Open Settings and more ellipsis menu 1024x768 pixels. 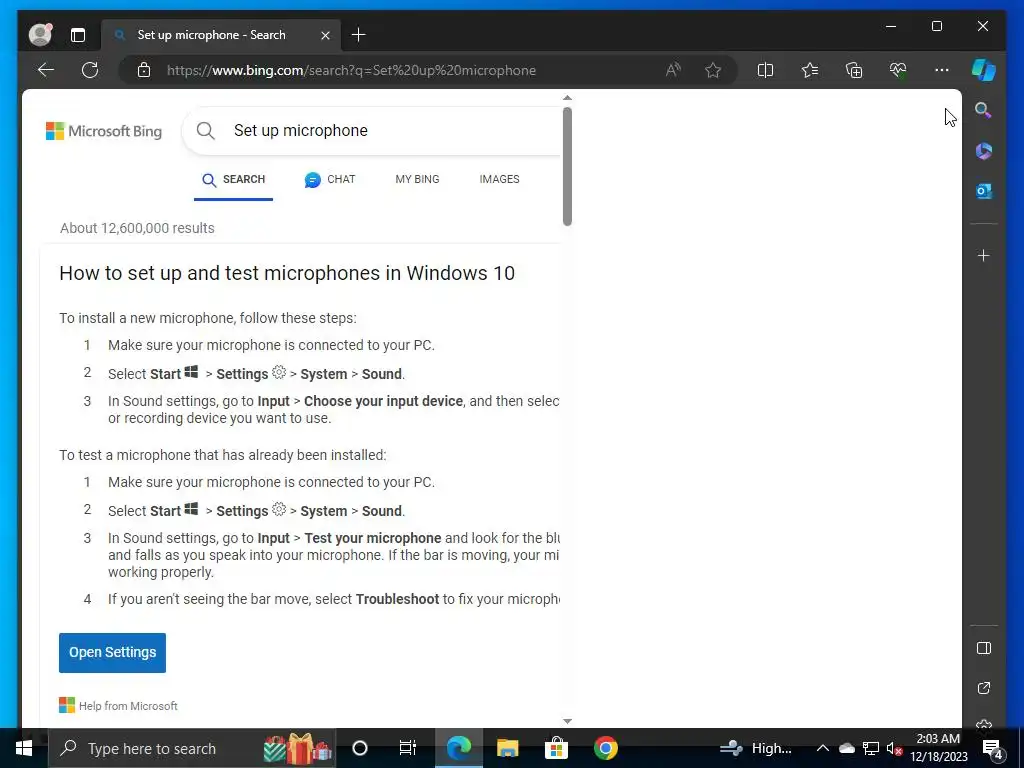click(x=942, y=70)
